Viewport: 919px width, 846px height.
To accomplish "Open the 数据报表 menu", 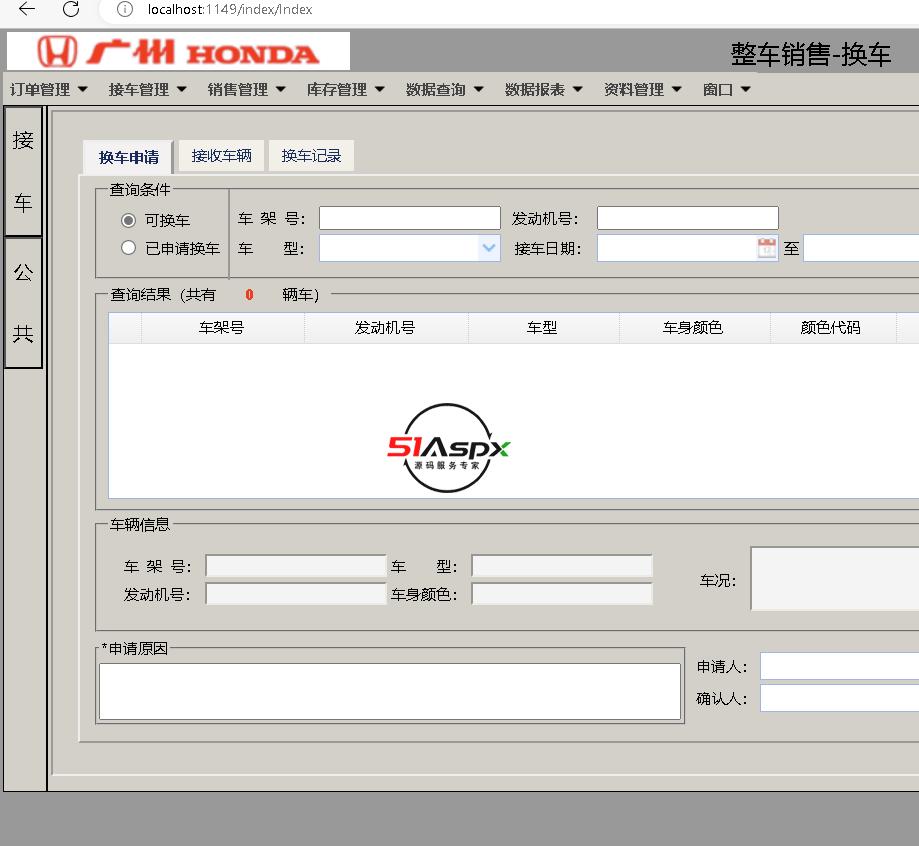I will [544, 89].
